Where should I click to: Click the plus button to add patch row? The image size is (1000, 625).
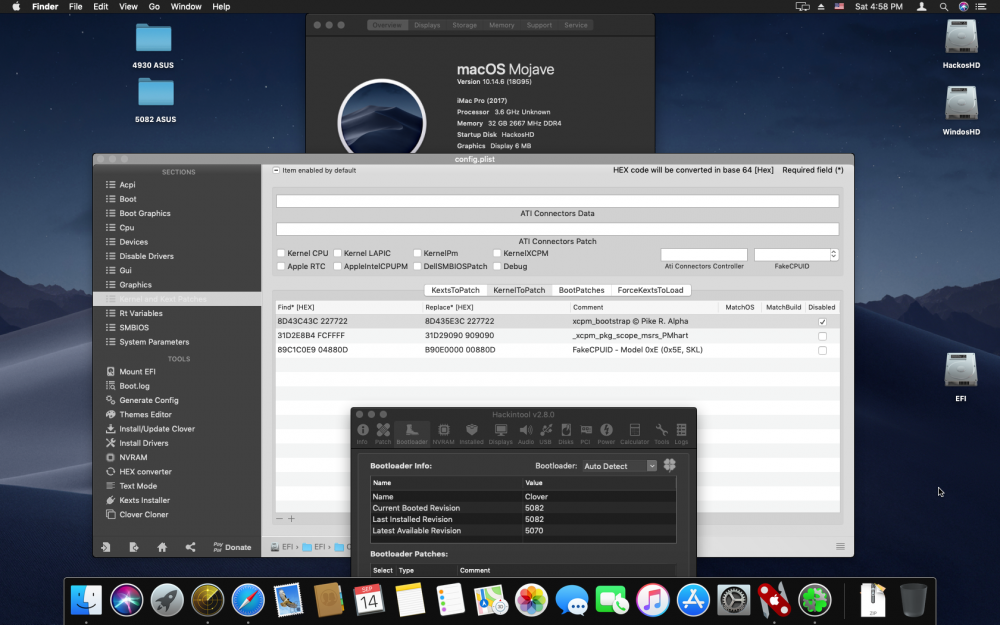(291, 518)
